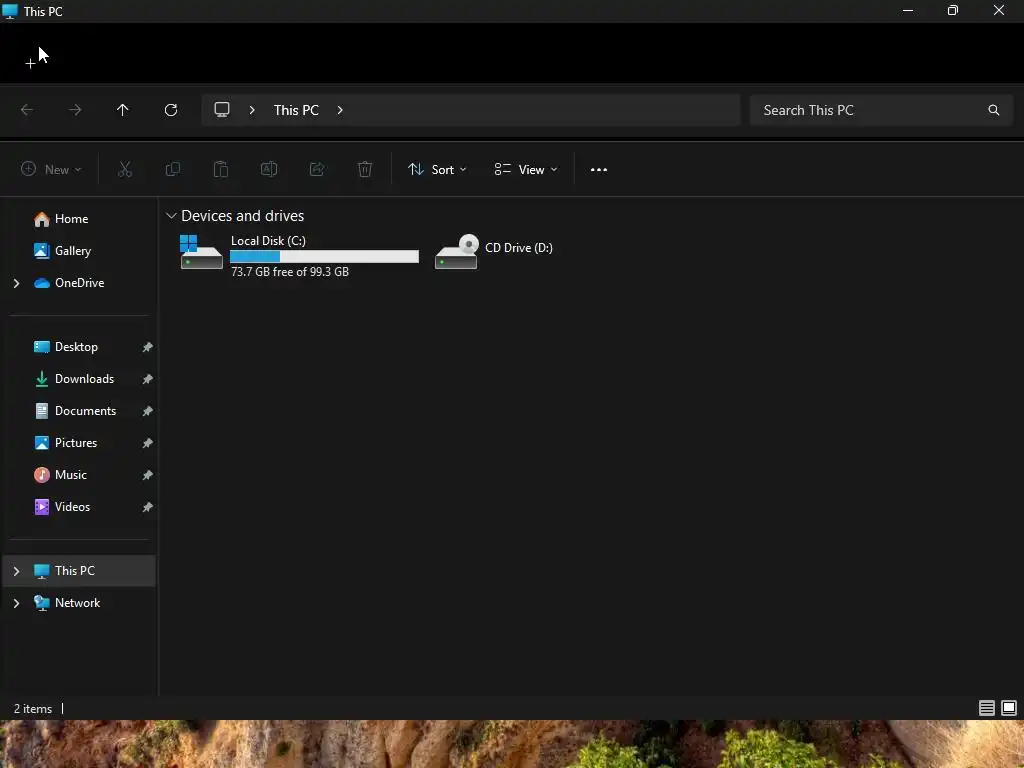The image size is (1024, 768).
Task: Click the 'Devices and drives' heading
Action: [x=242, y=216]
